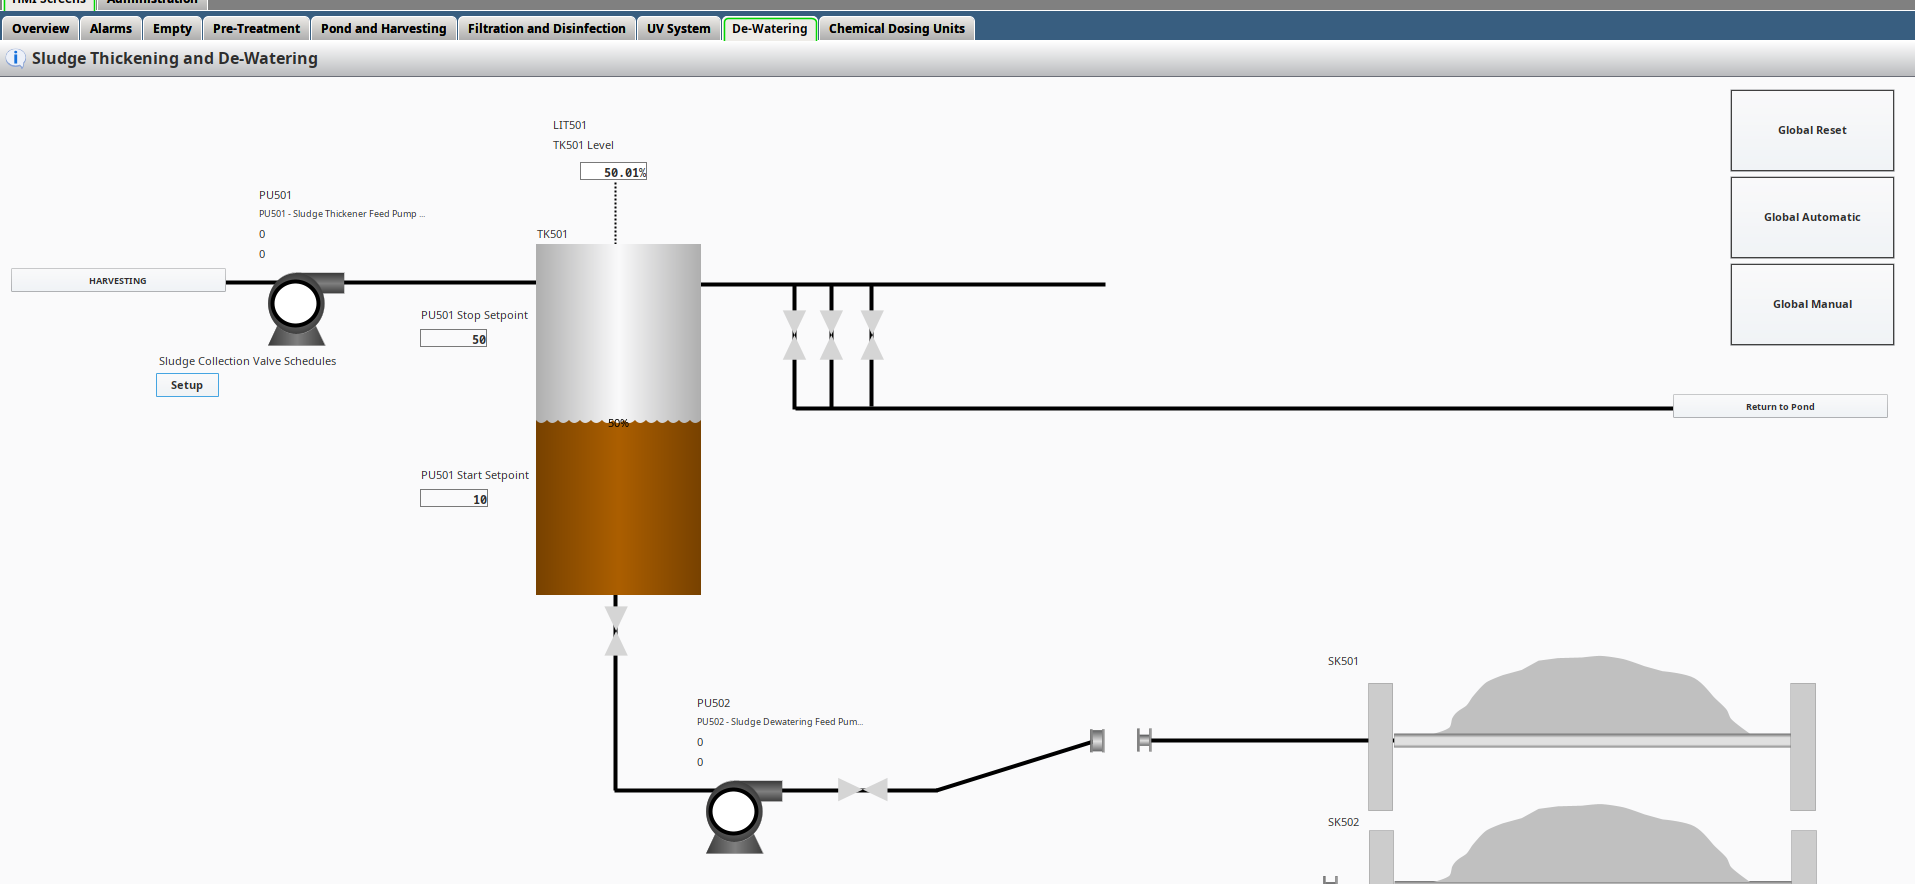Edit the PU501 Start Setpoint field

454,499
